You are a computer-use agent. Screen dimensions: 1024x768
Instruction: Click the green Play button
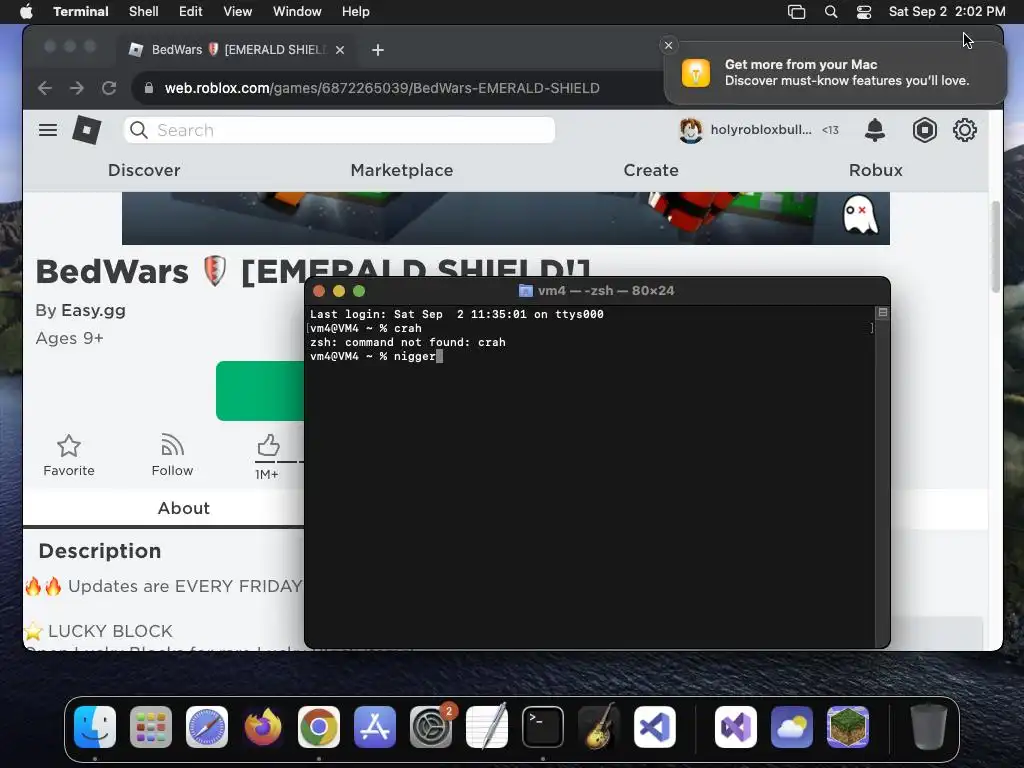[260, 391]
